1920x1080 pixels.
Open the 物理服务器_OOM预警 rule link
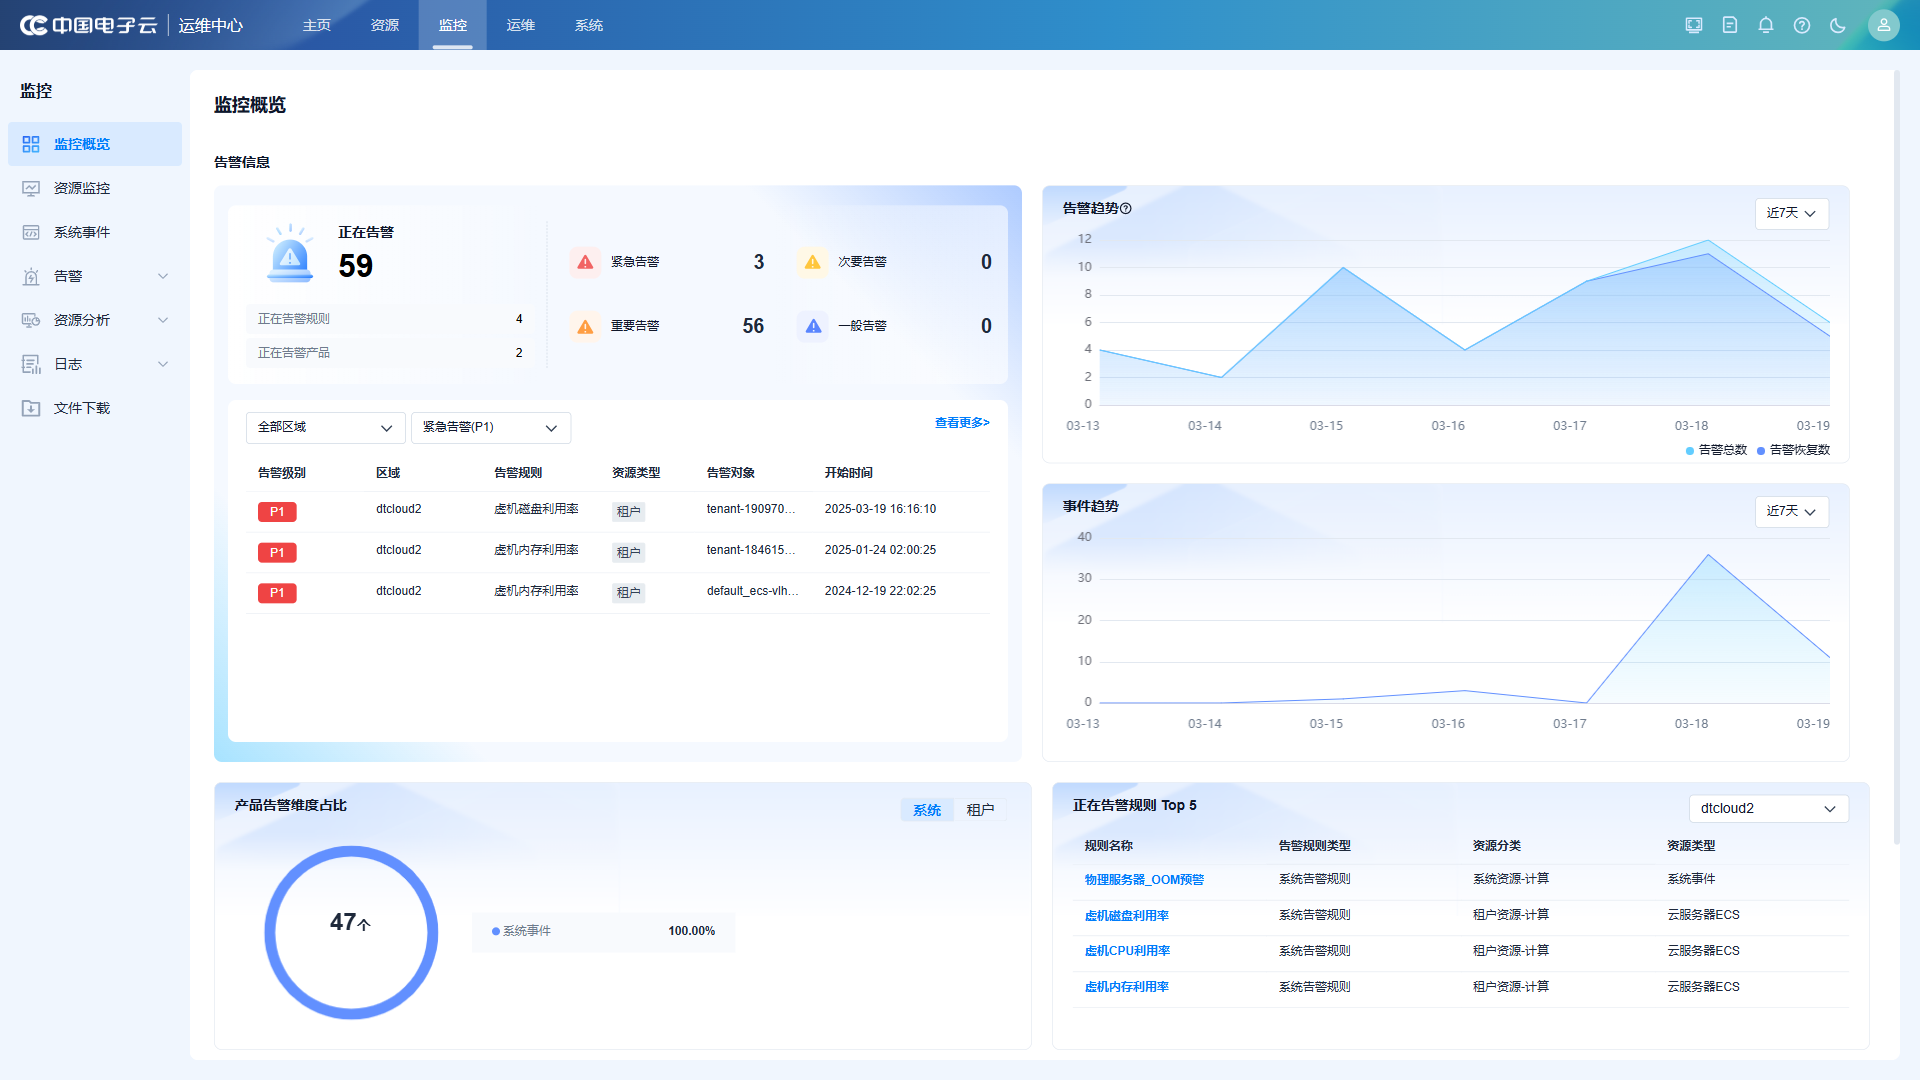coord(1144,880)
